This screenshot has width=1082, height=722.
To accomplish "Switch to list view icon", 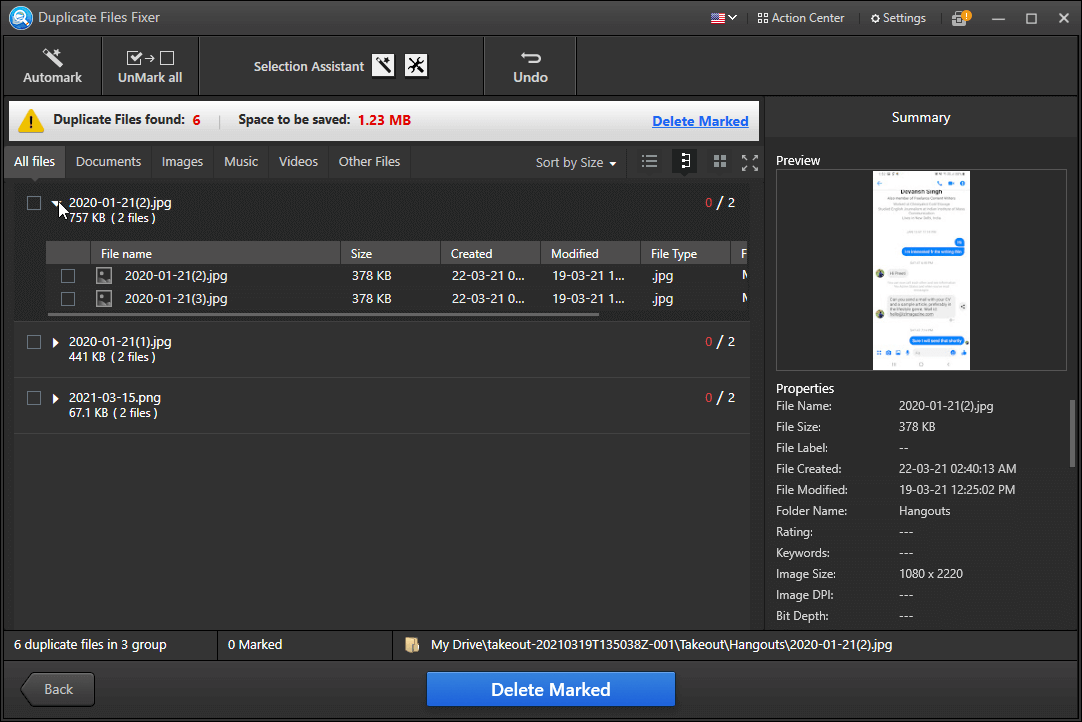I will (649, 162).
